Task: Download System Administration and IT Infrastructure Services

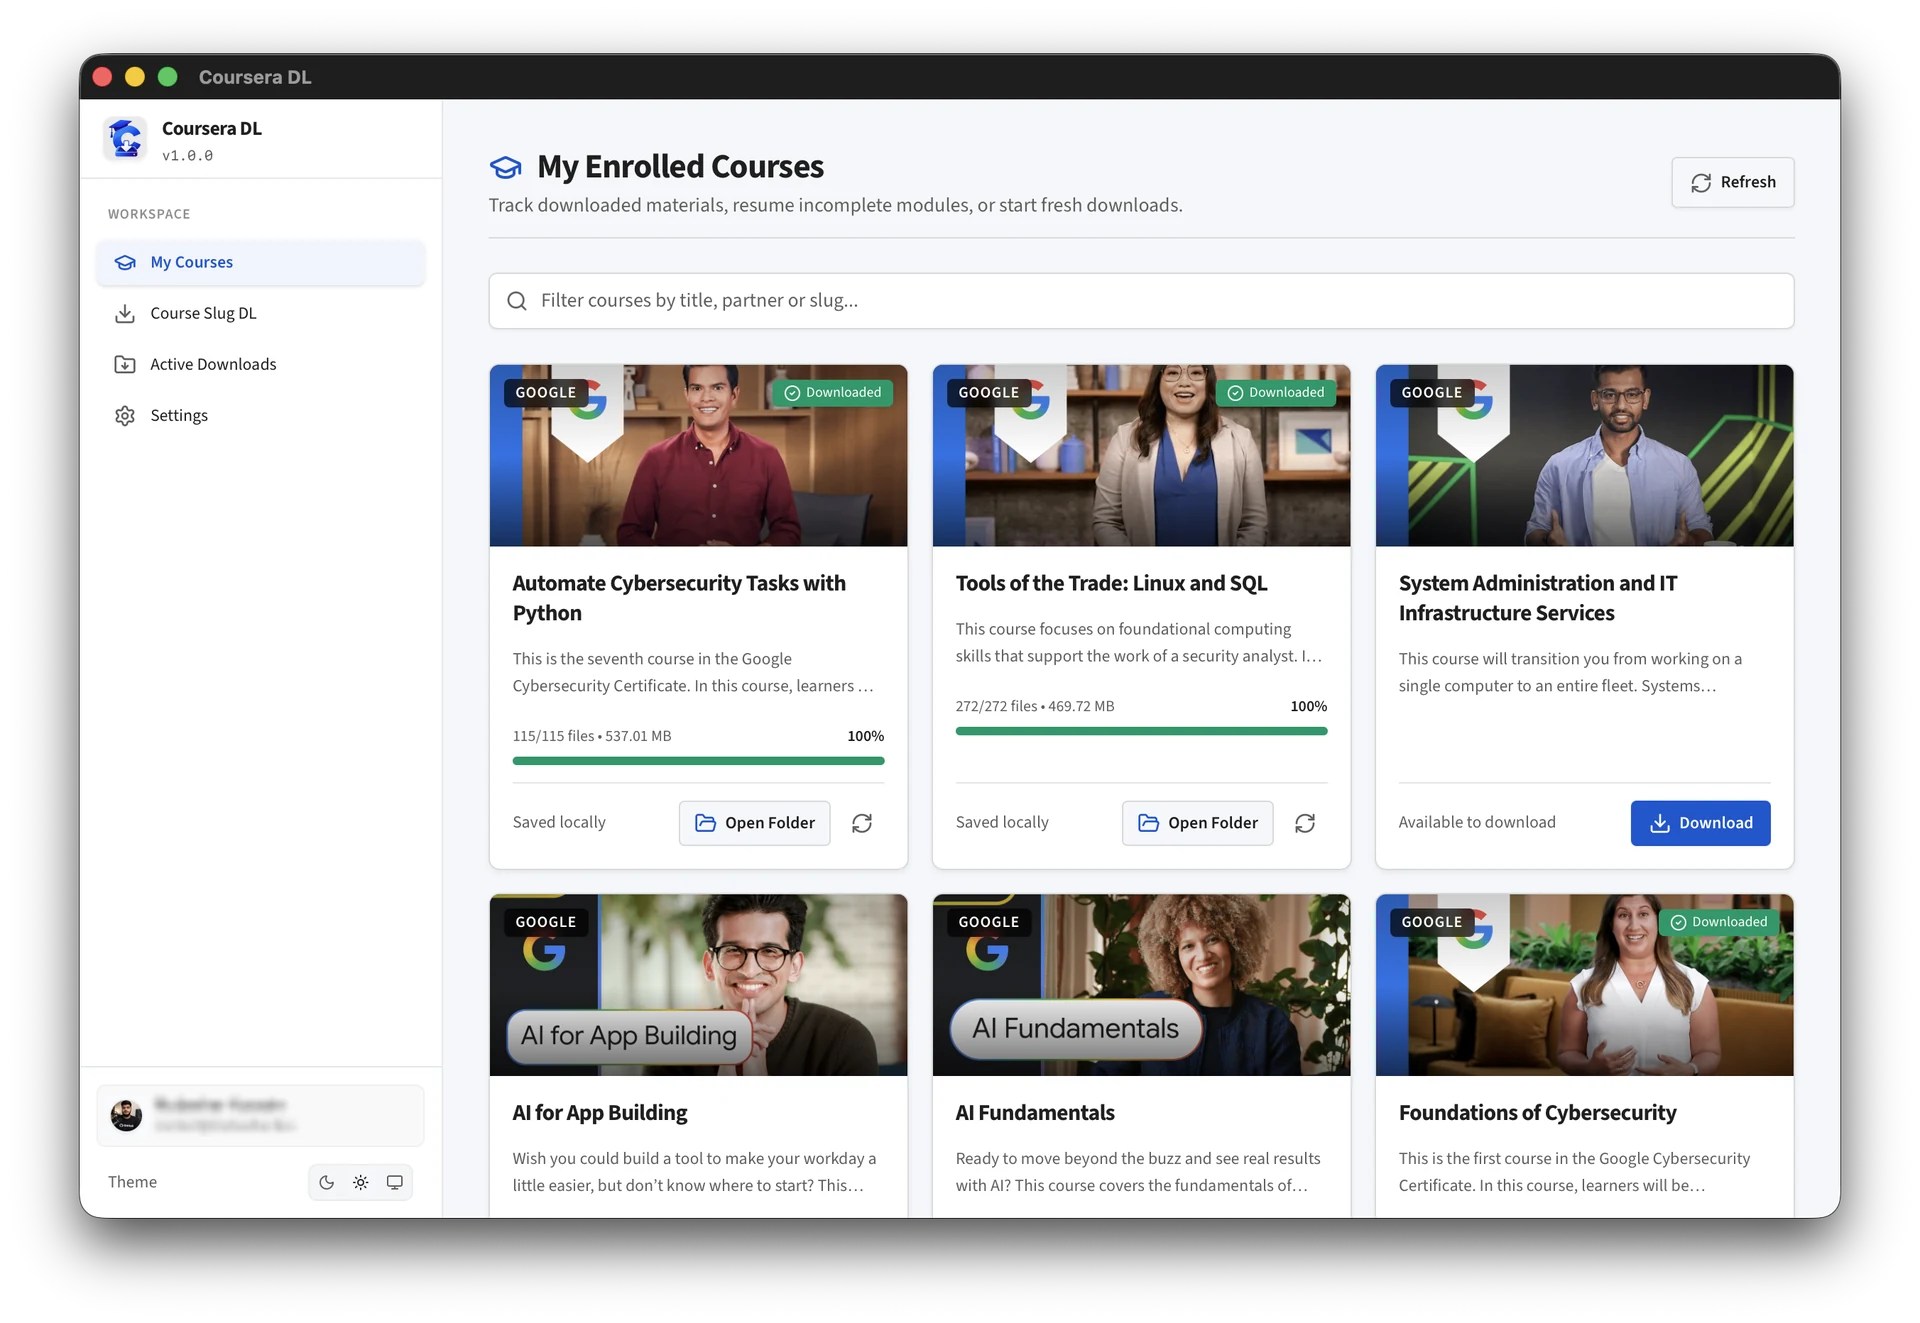Action: click(1700, 823)
